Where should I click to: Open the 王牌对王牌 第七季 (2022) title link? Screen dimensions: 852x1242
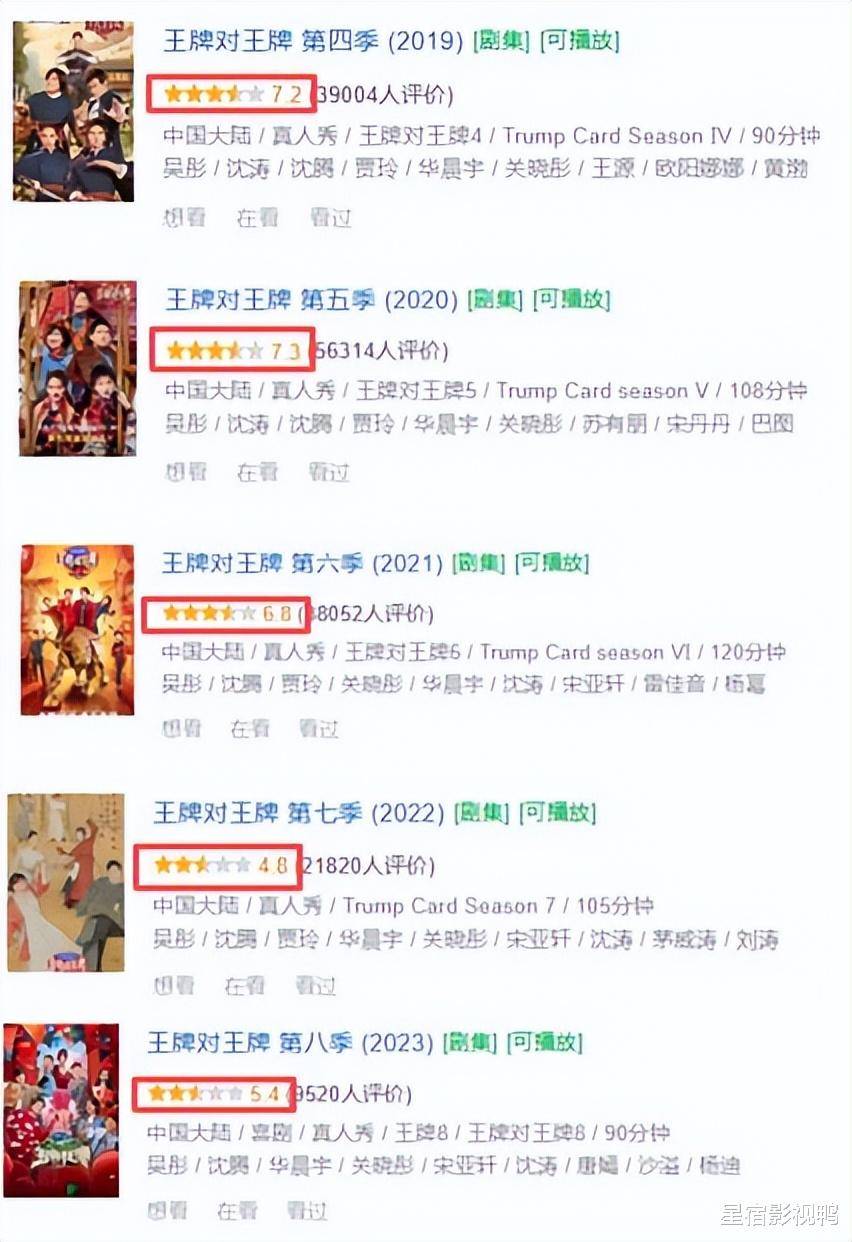pyautogui.click(x=298, y=812)
